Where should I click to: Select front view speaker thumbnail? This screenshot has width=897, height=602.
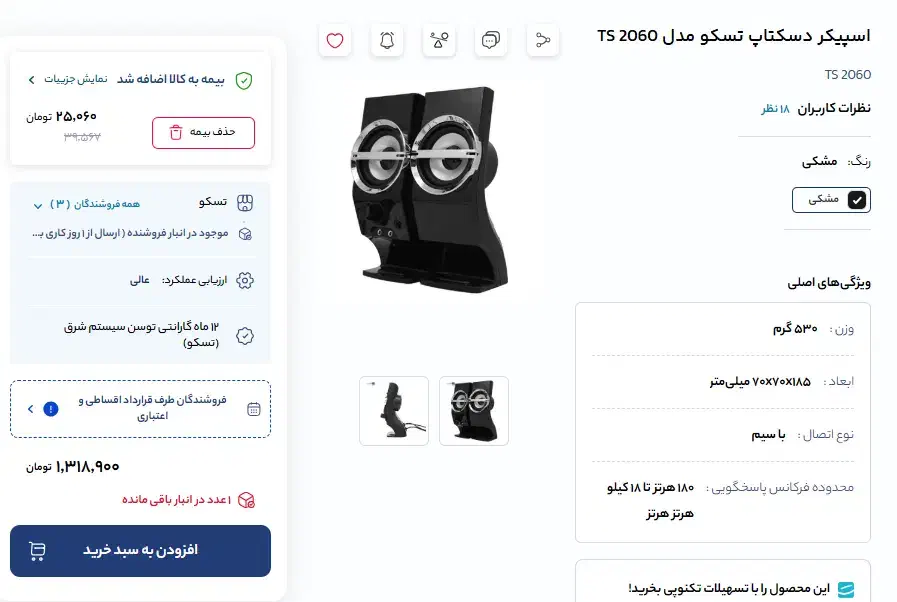(x=474, y=411)
